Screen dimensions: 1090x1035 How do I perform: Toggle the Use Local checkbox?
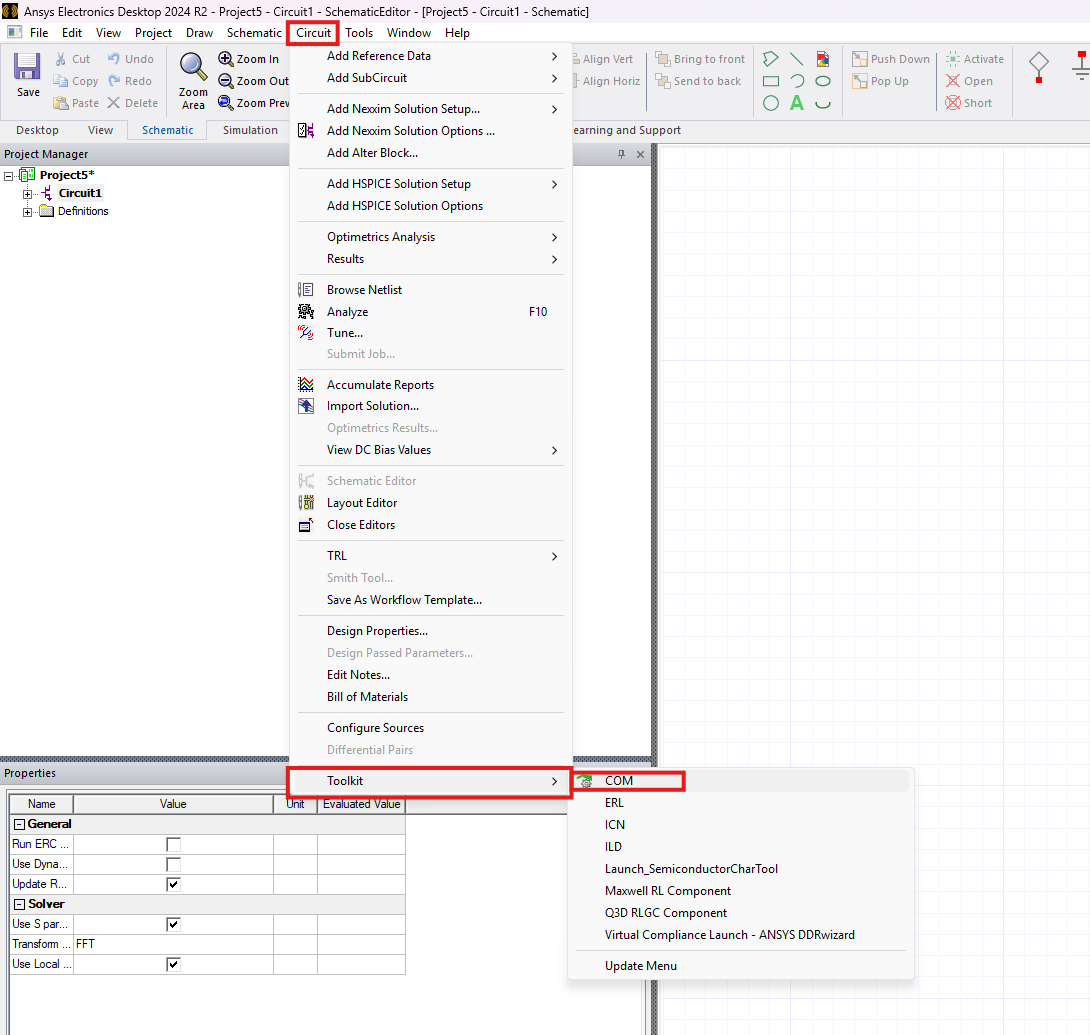point(173,964)
